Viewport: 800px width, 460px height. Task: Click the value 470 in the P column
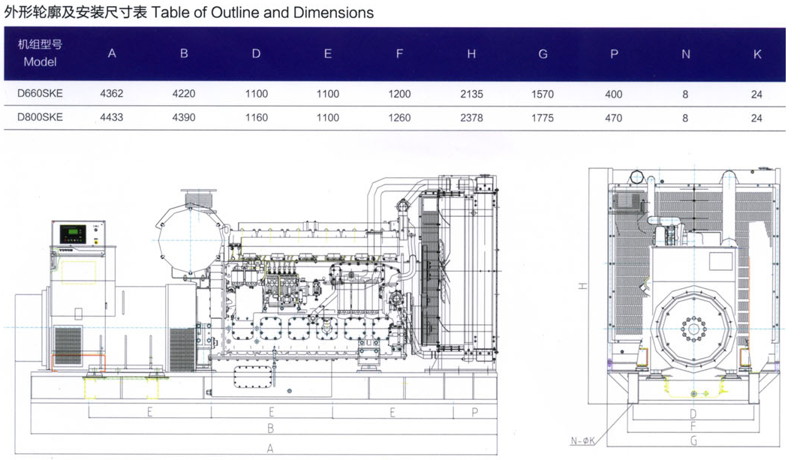click(614, 117)
